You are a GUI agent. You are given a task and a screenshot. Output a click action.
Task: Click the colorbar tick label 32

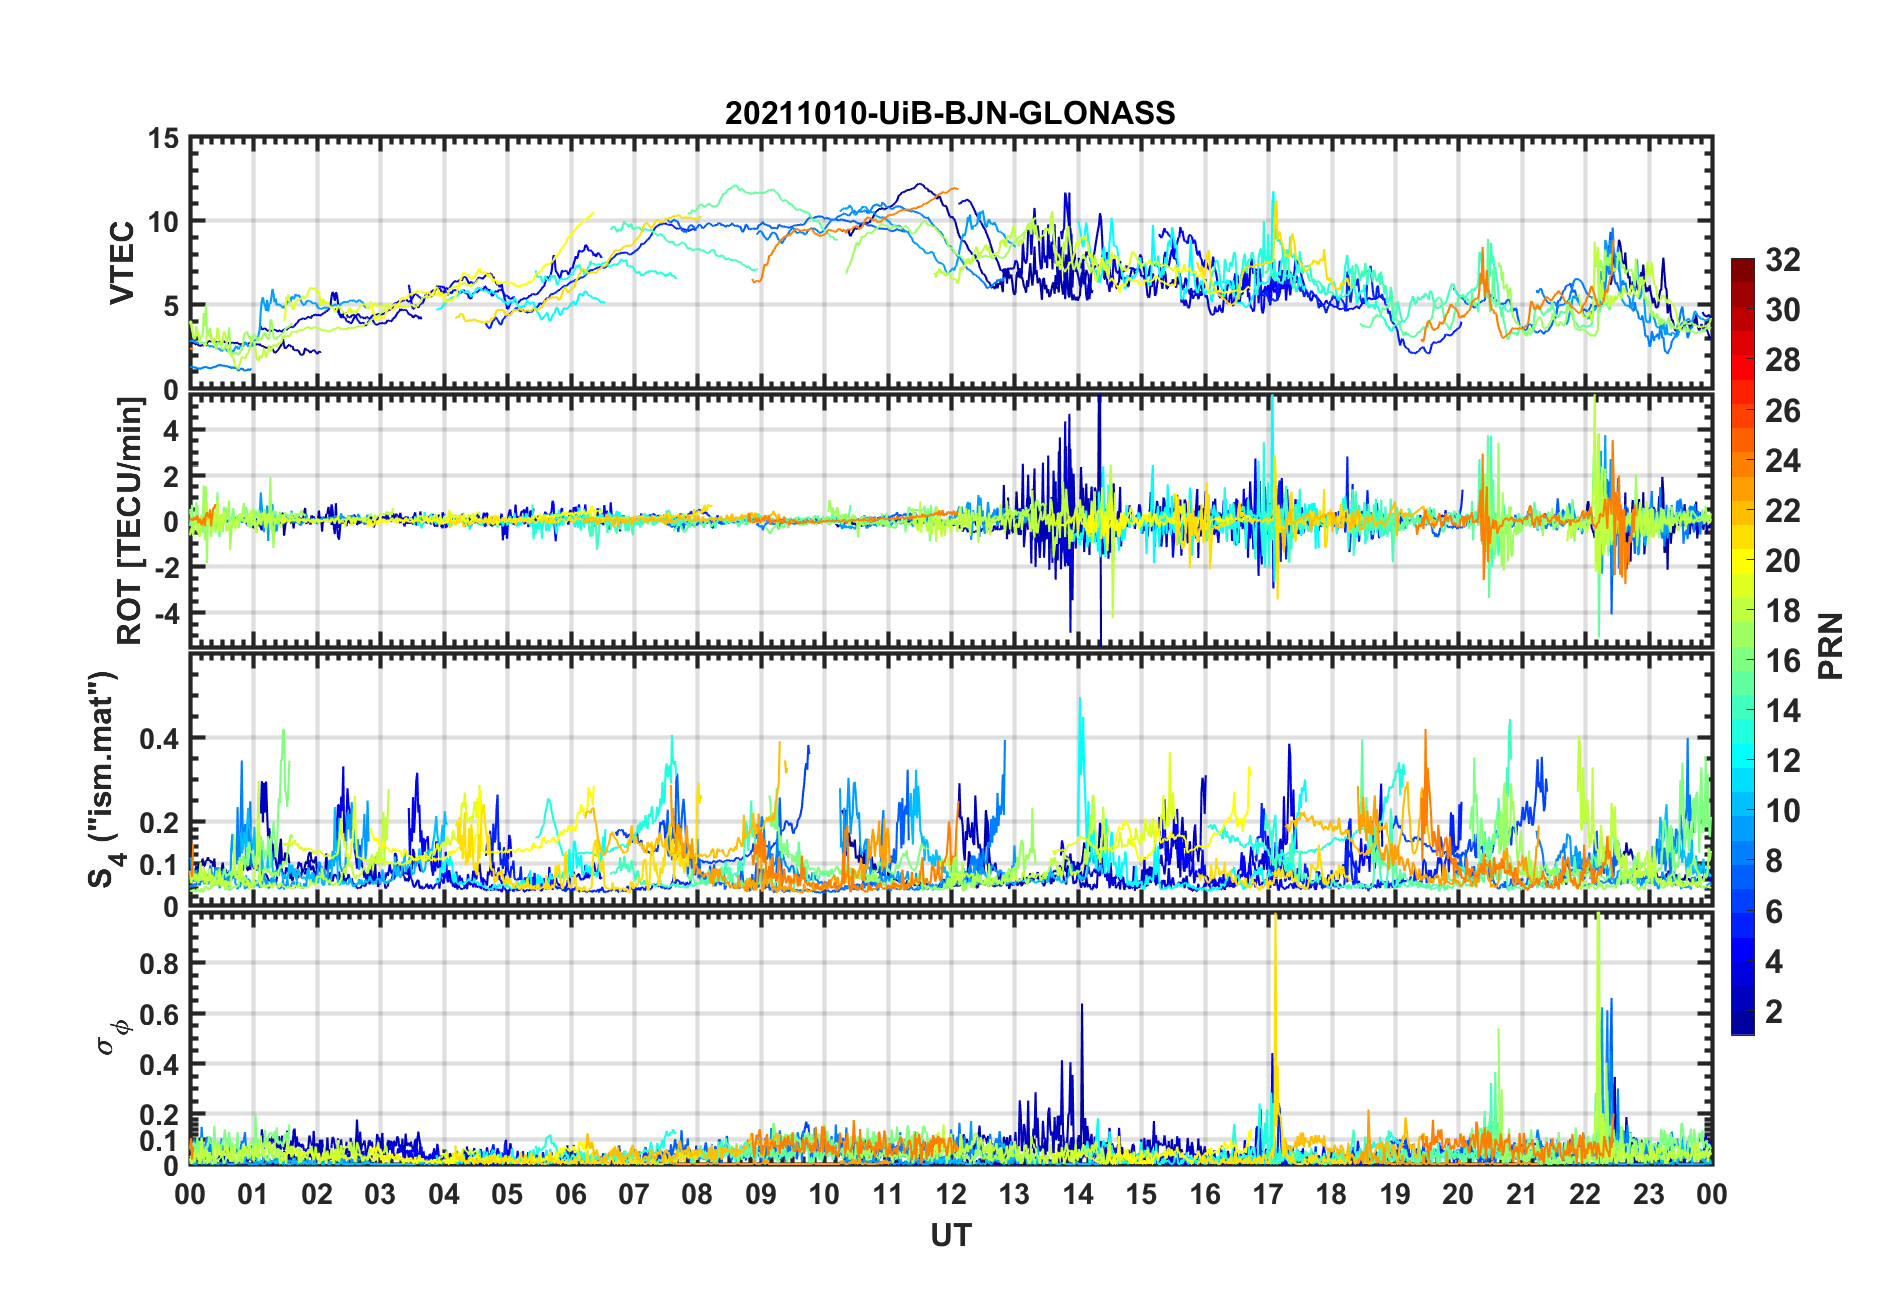[x=1782, y=260]
